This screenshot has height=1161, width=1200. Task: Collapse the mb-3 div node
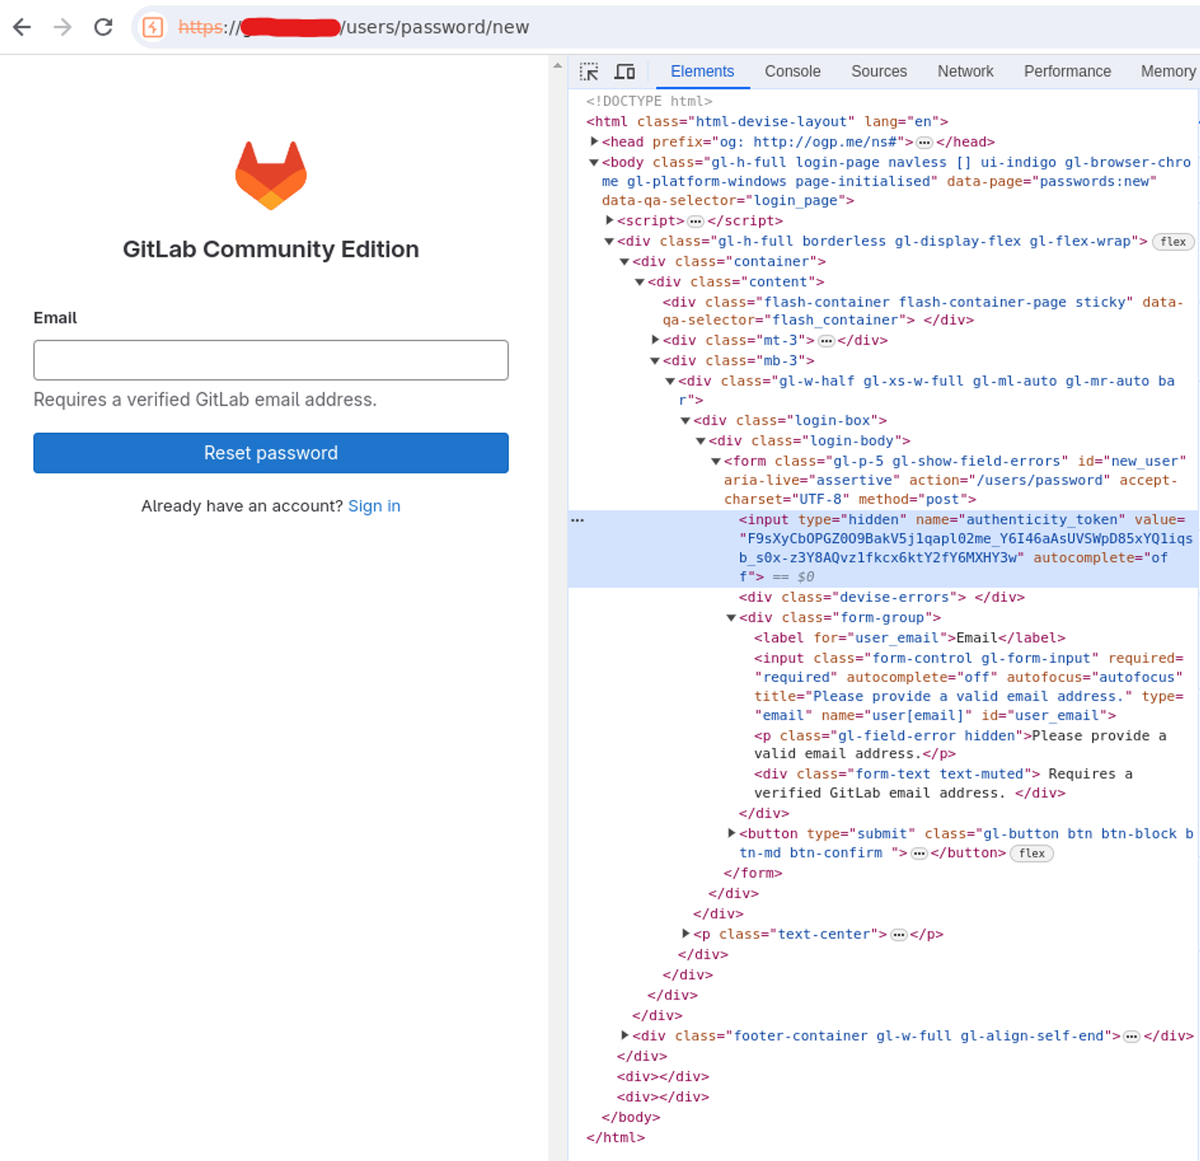click(x=655, y=361)
